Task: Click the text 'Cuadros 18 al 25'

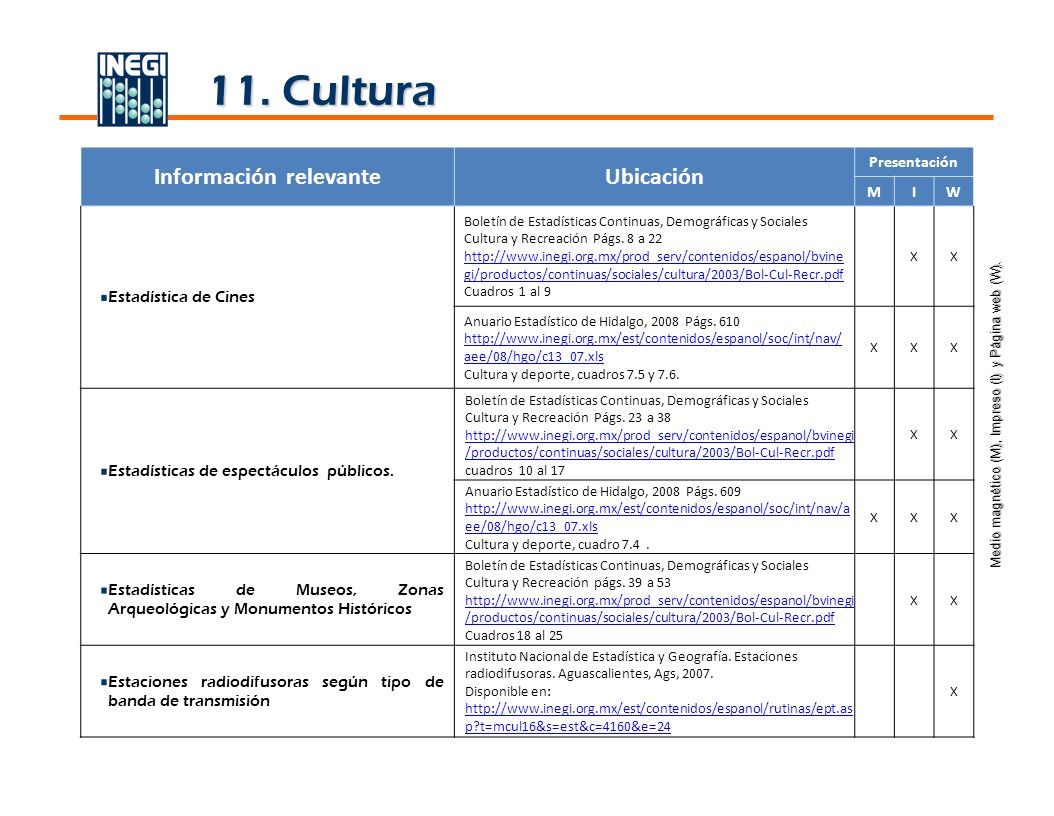Action: (x=514, y=635)
